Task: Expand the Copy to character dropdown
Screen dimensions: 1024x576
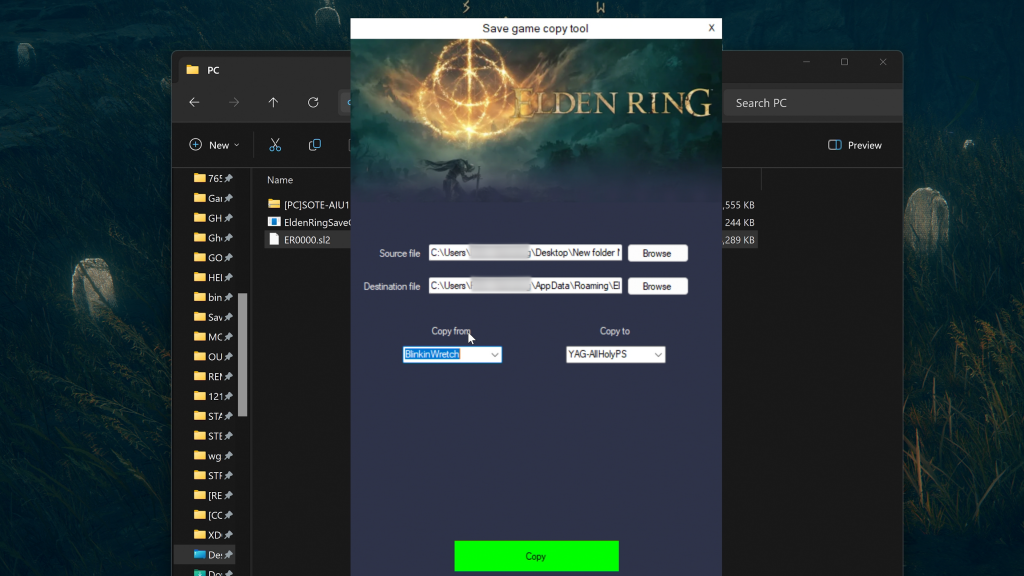Action: [x=658, y=355]
